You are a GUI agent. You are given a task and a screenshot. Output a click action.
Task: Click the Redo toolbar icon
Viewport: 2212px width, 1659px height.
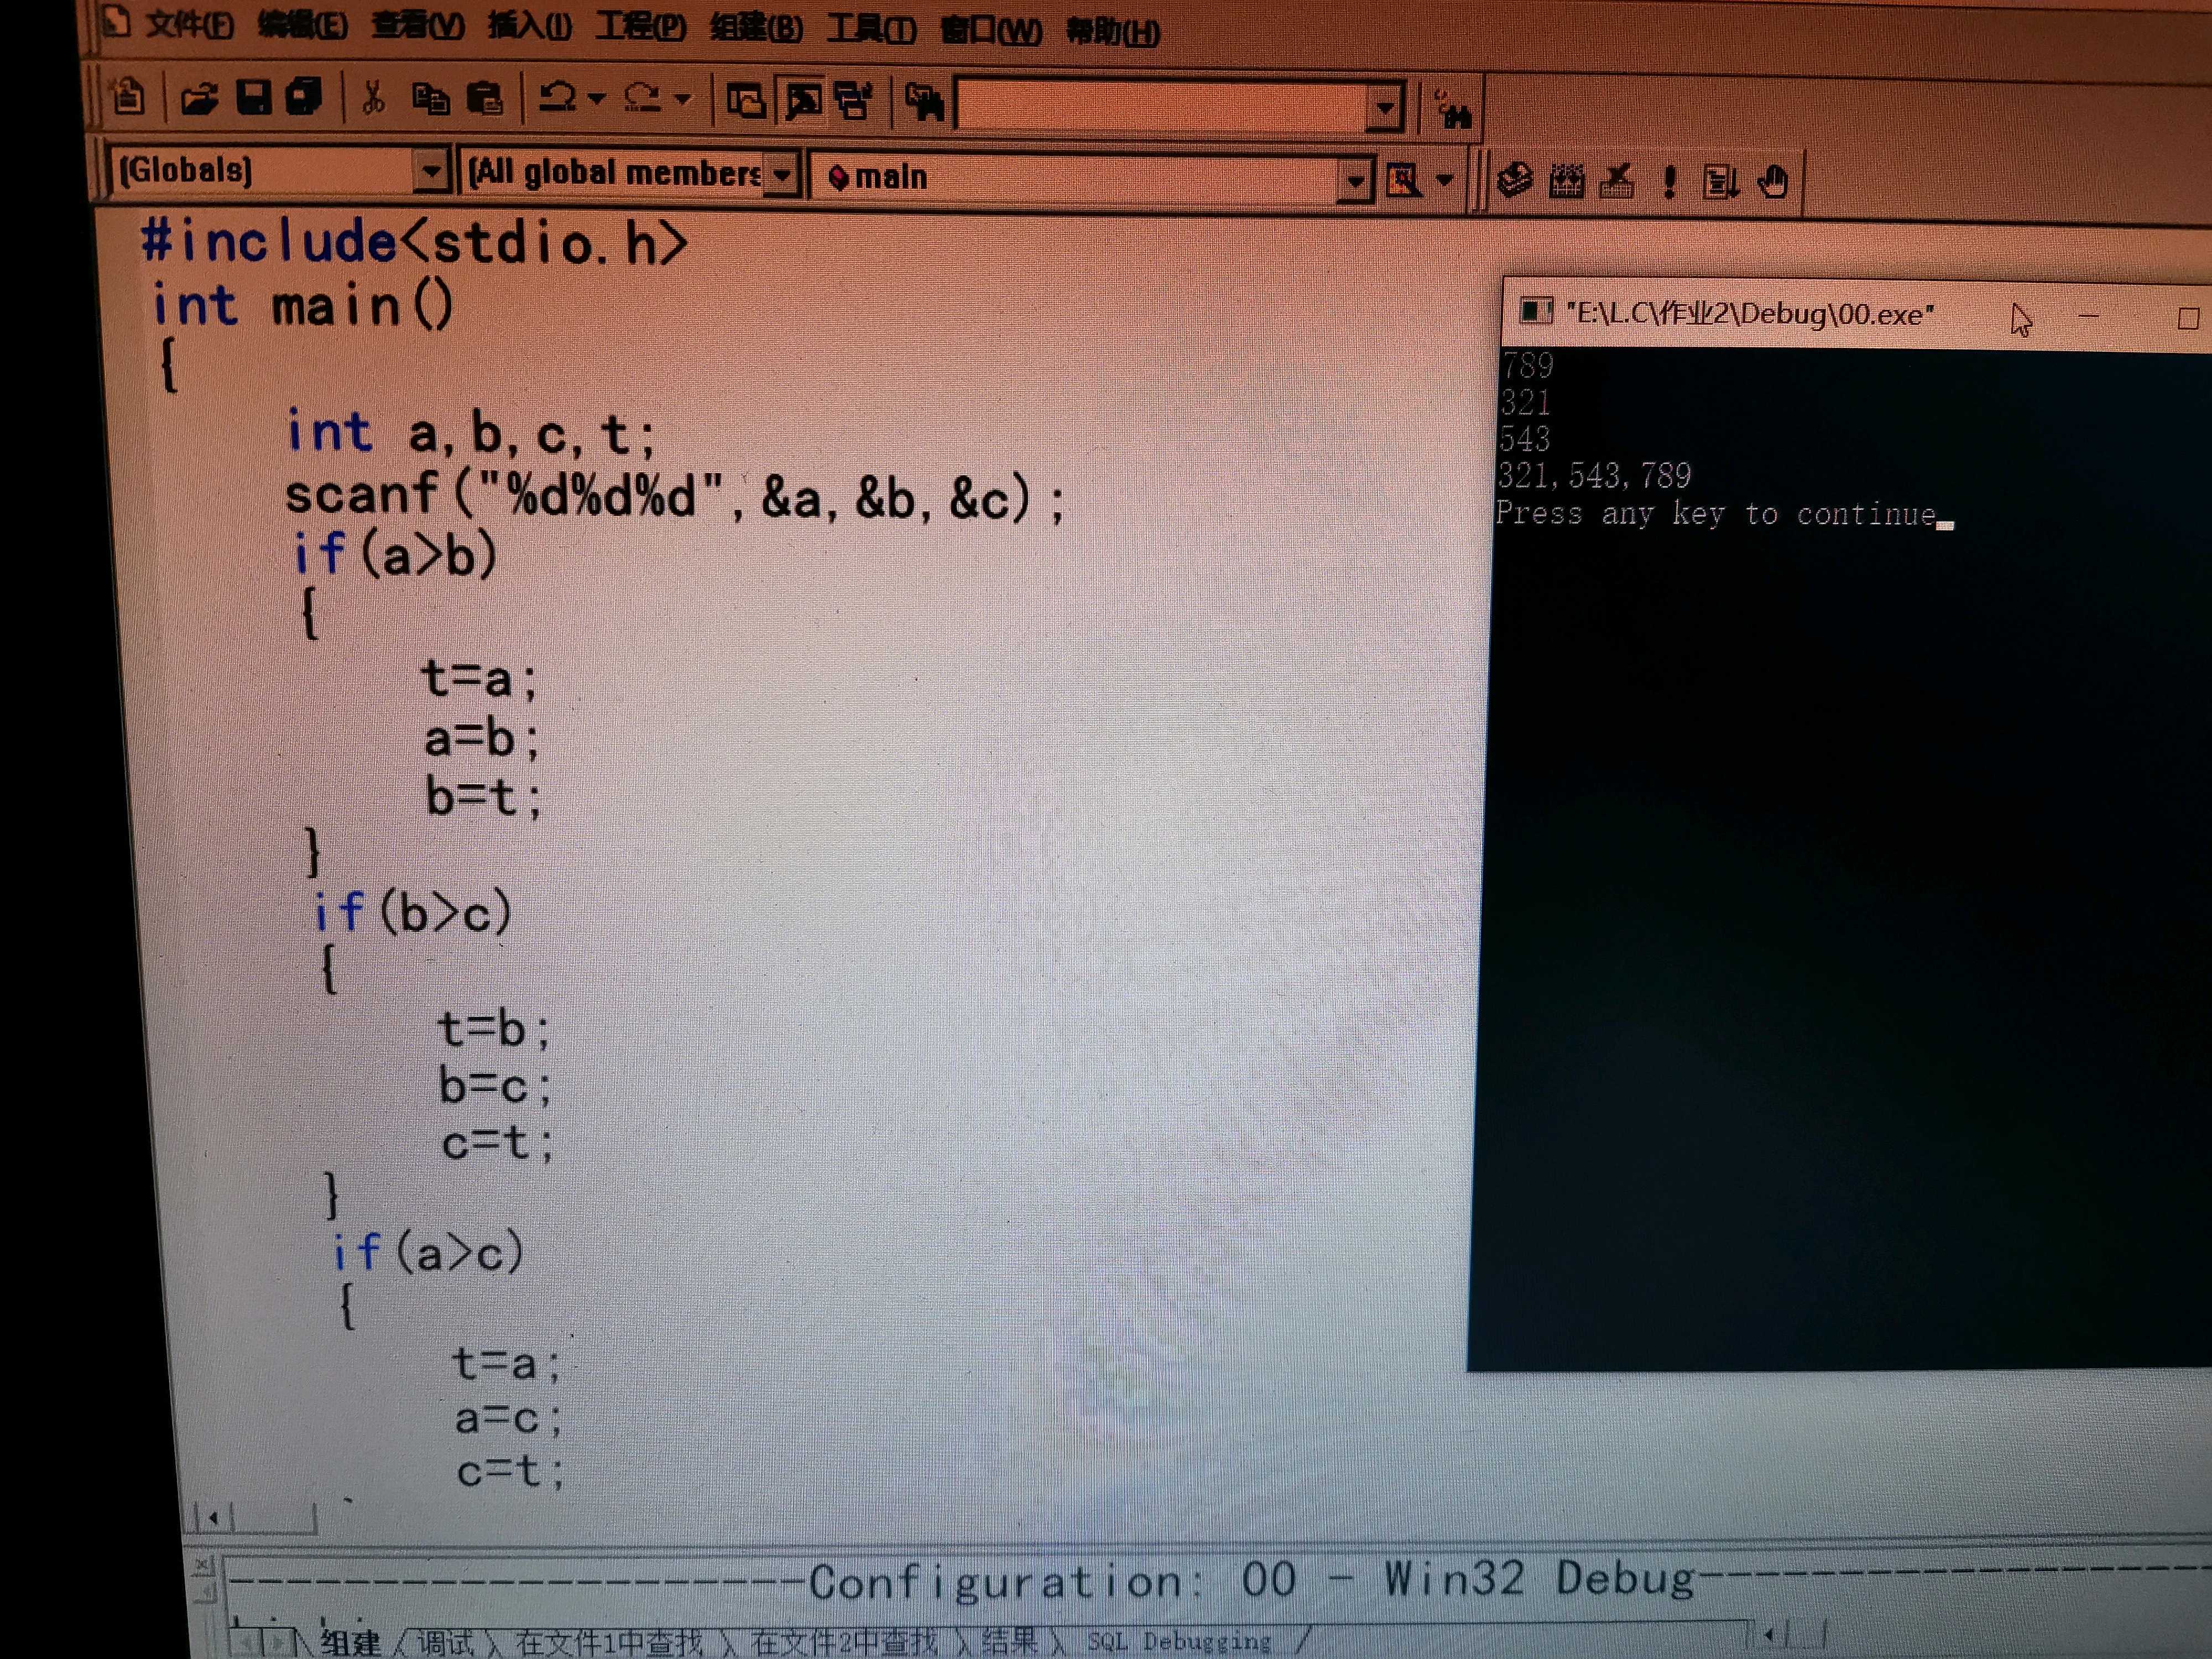pos(642,98)
